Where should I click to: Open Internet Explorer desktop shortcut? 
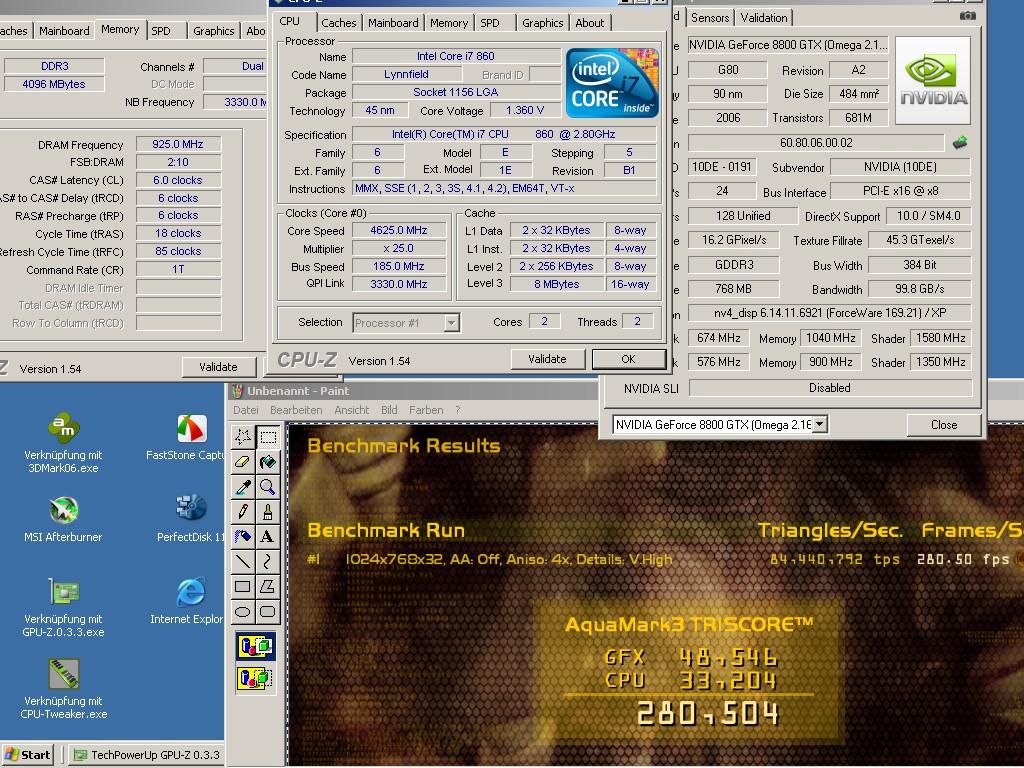click(x=187, y=601)
